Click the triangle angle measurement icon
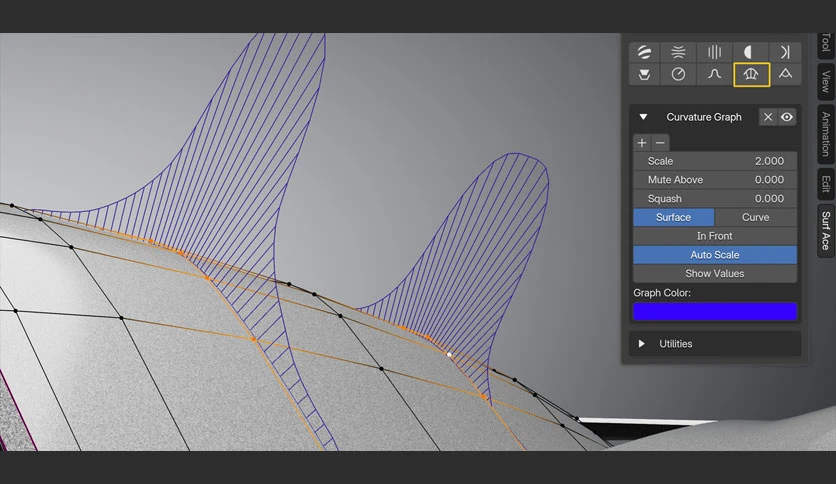 pos(785,74)
